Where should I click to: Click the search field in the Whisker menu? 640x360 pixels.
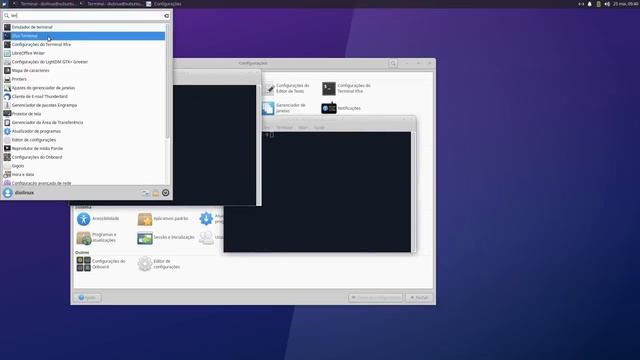coord(86,16)
